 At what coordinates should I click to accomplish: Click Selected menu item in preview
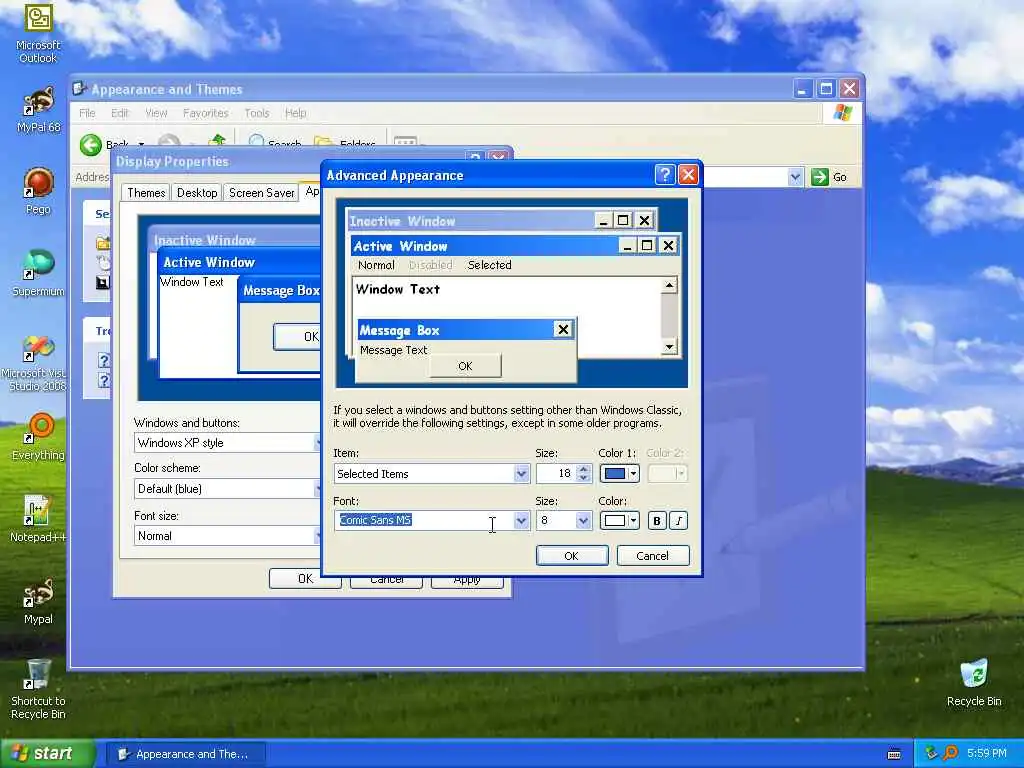489,265
